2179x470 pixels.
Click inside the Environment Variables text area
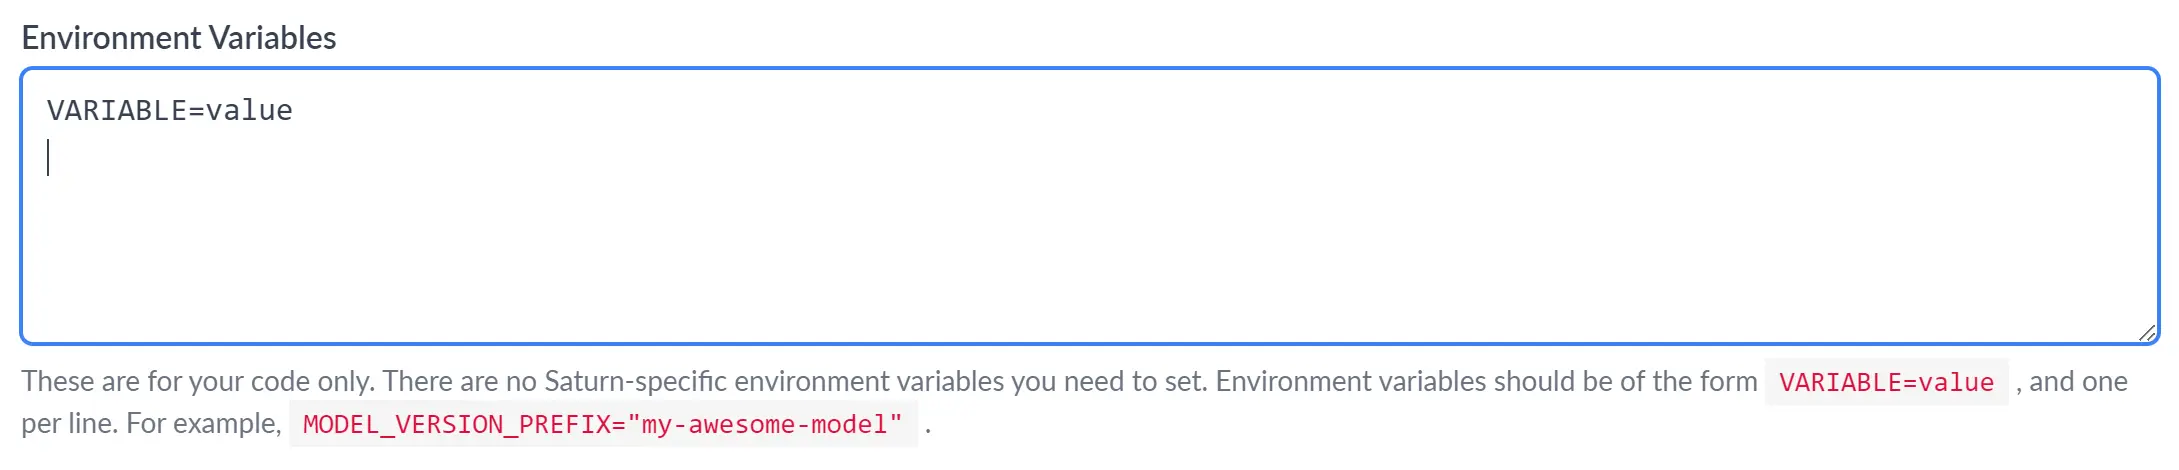point(1089,206)
